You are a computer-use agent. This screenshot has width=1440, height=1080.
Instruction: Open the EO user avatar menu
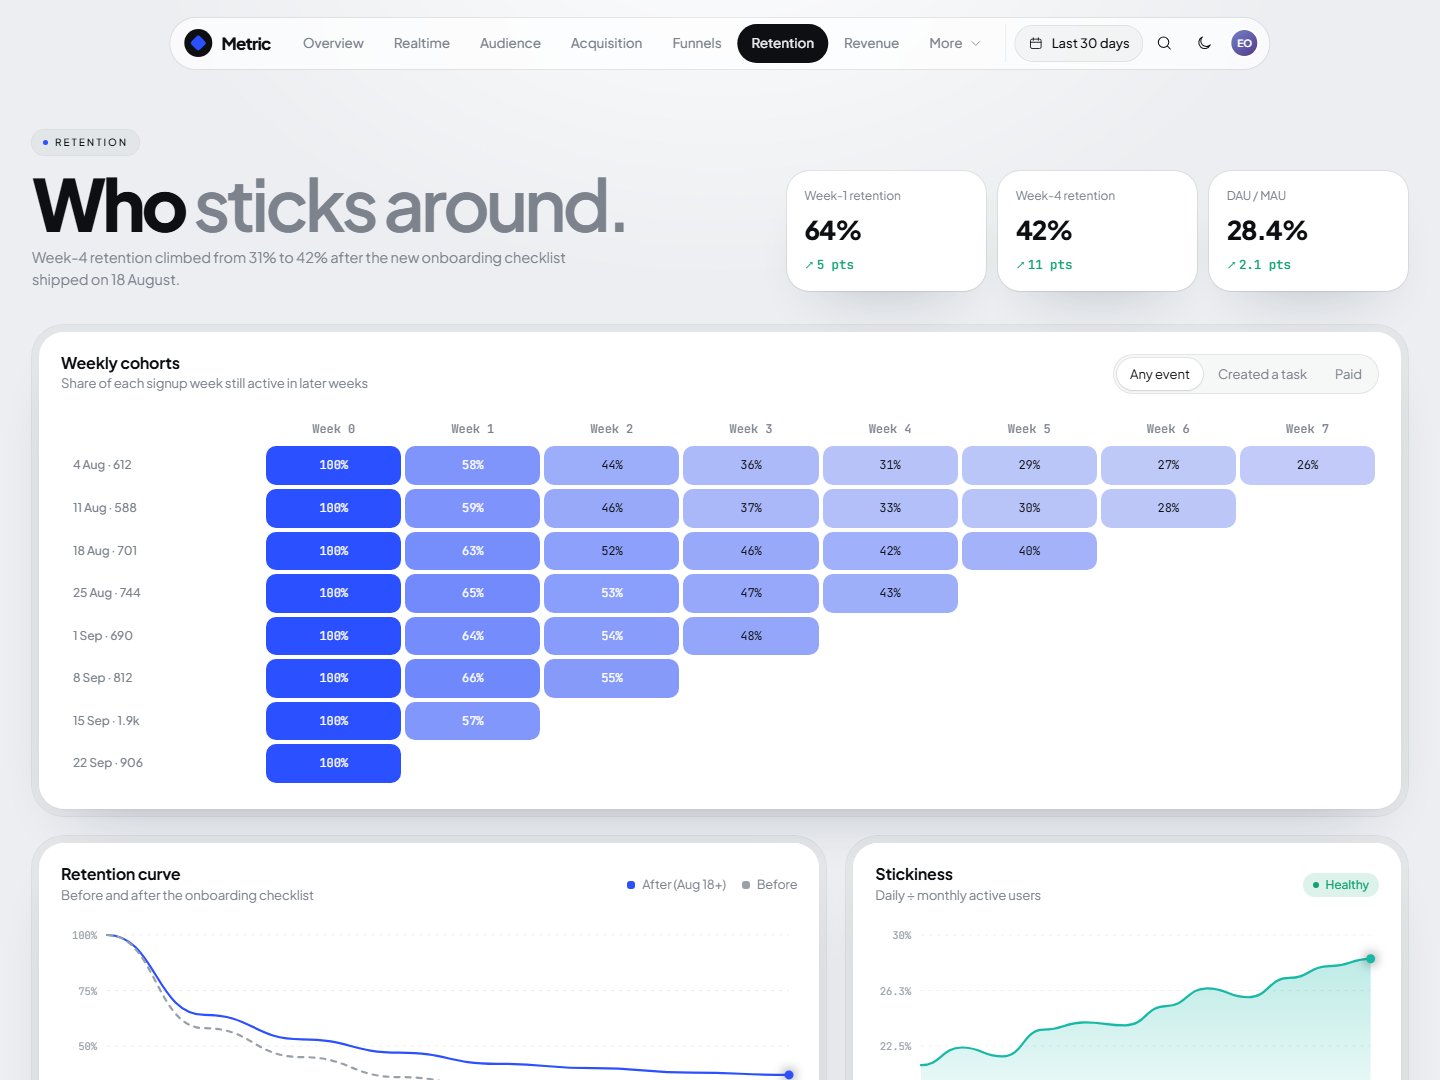(1244, 43)
